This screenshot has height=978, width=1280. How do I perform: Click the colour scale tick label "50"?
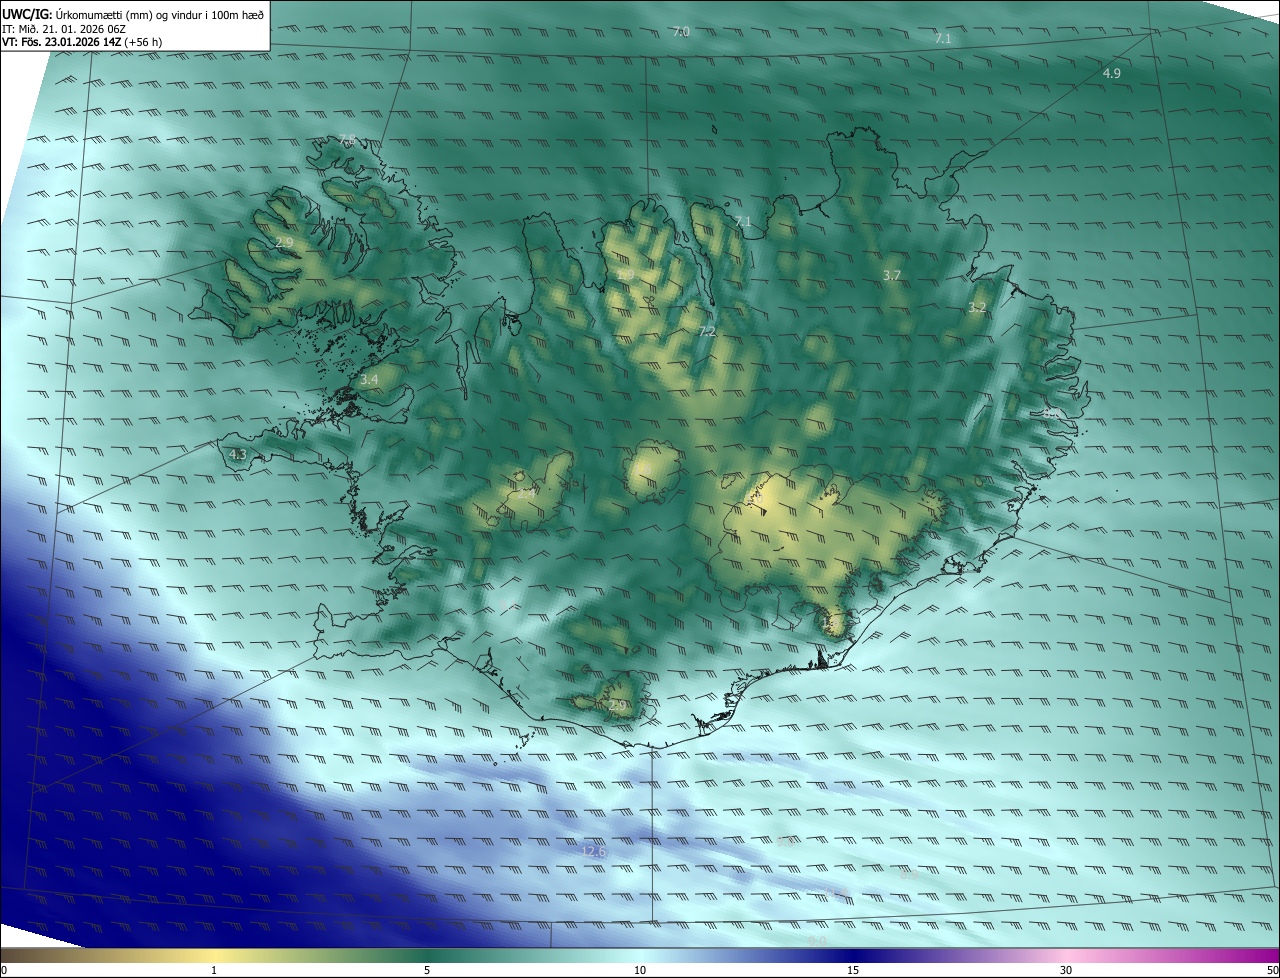(x=1272, y=971)
